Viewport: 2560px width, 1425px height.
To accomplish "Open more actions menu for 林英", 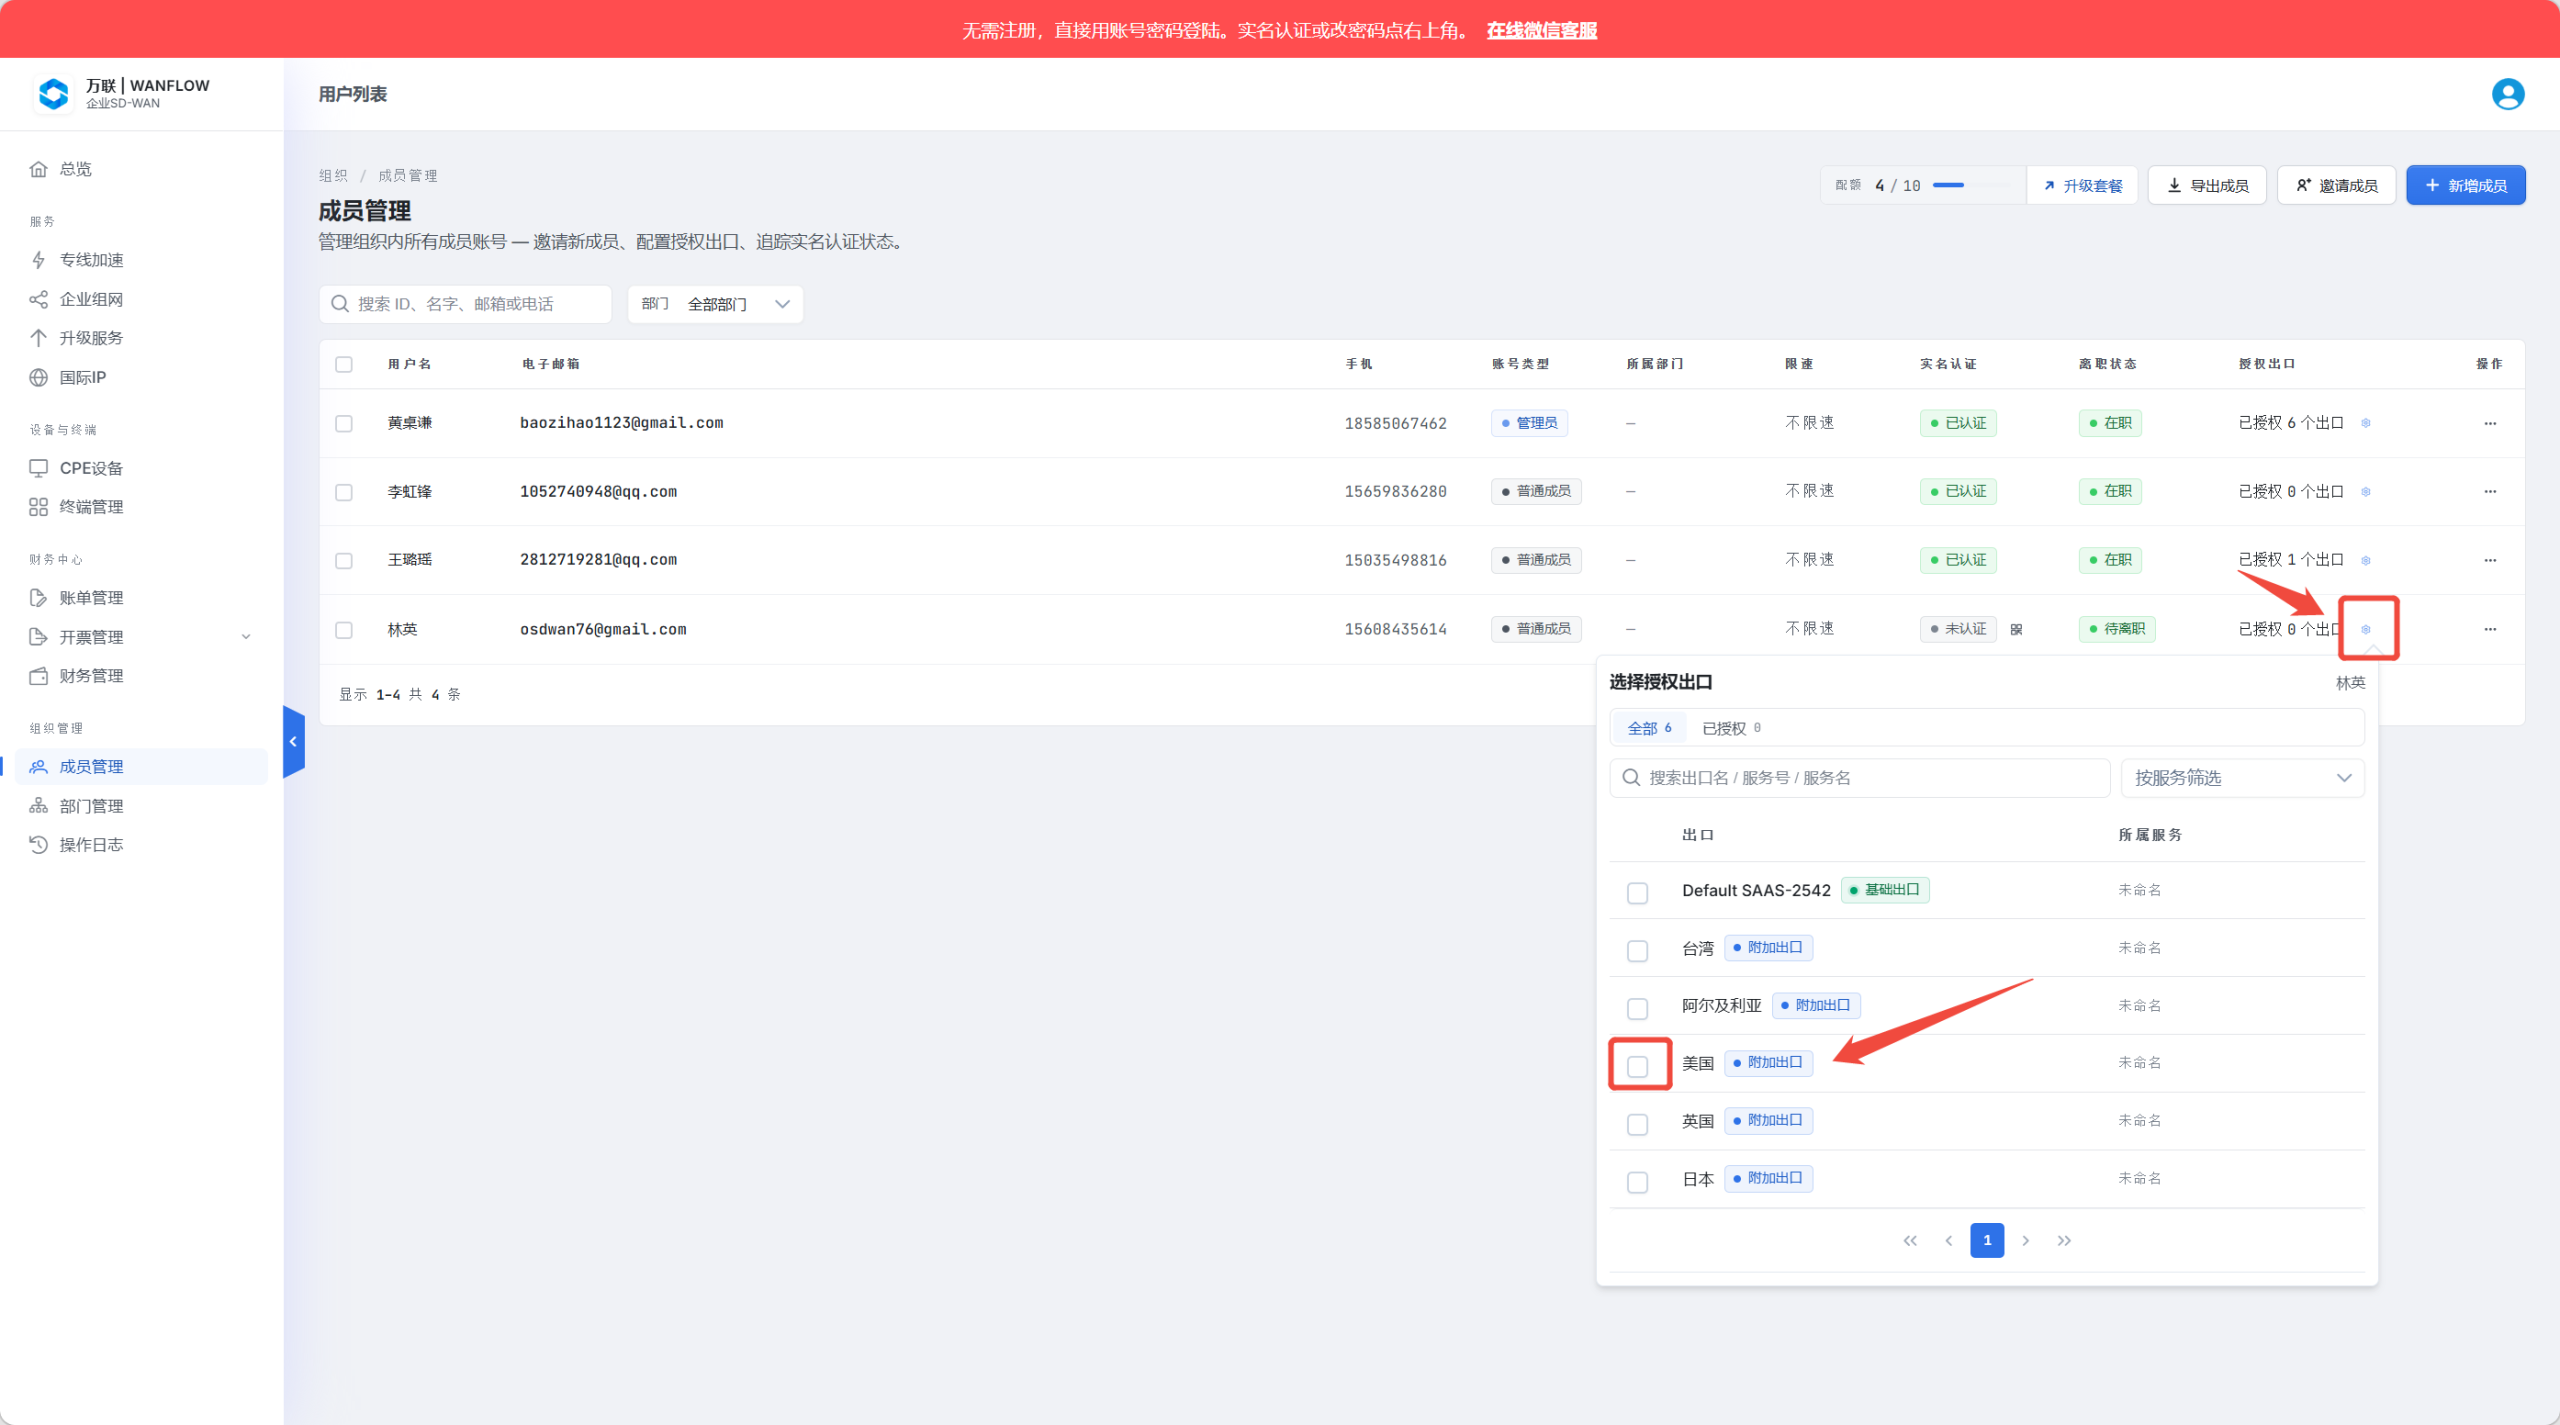I will click(x=2490, y=629).
